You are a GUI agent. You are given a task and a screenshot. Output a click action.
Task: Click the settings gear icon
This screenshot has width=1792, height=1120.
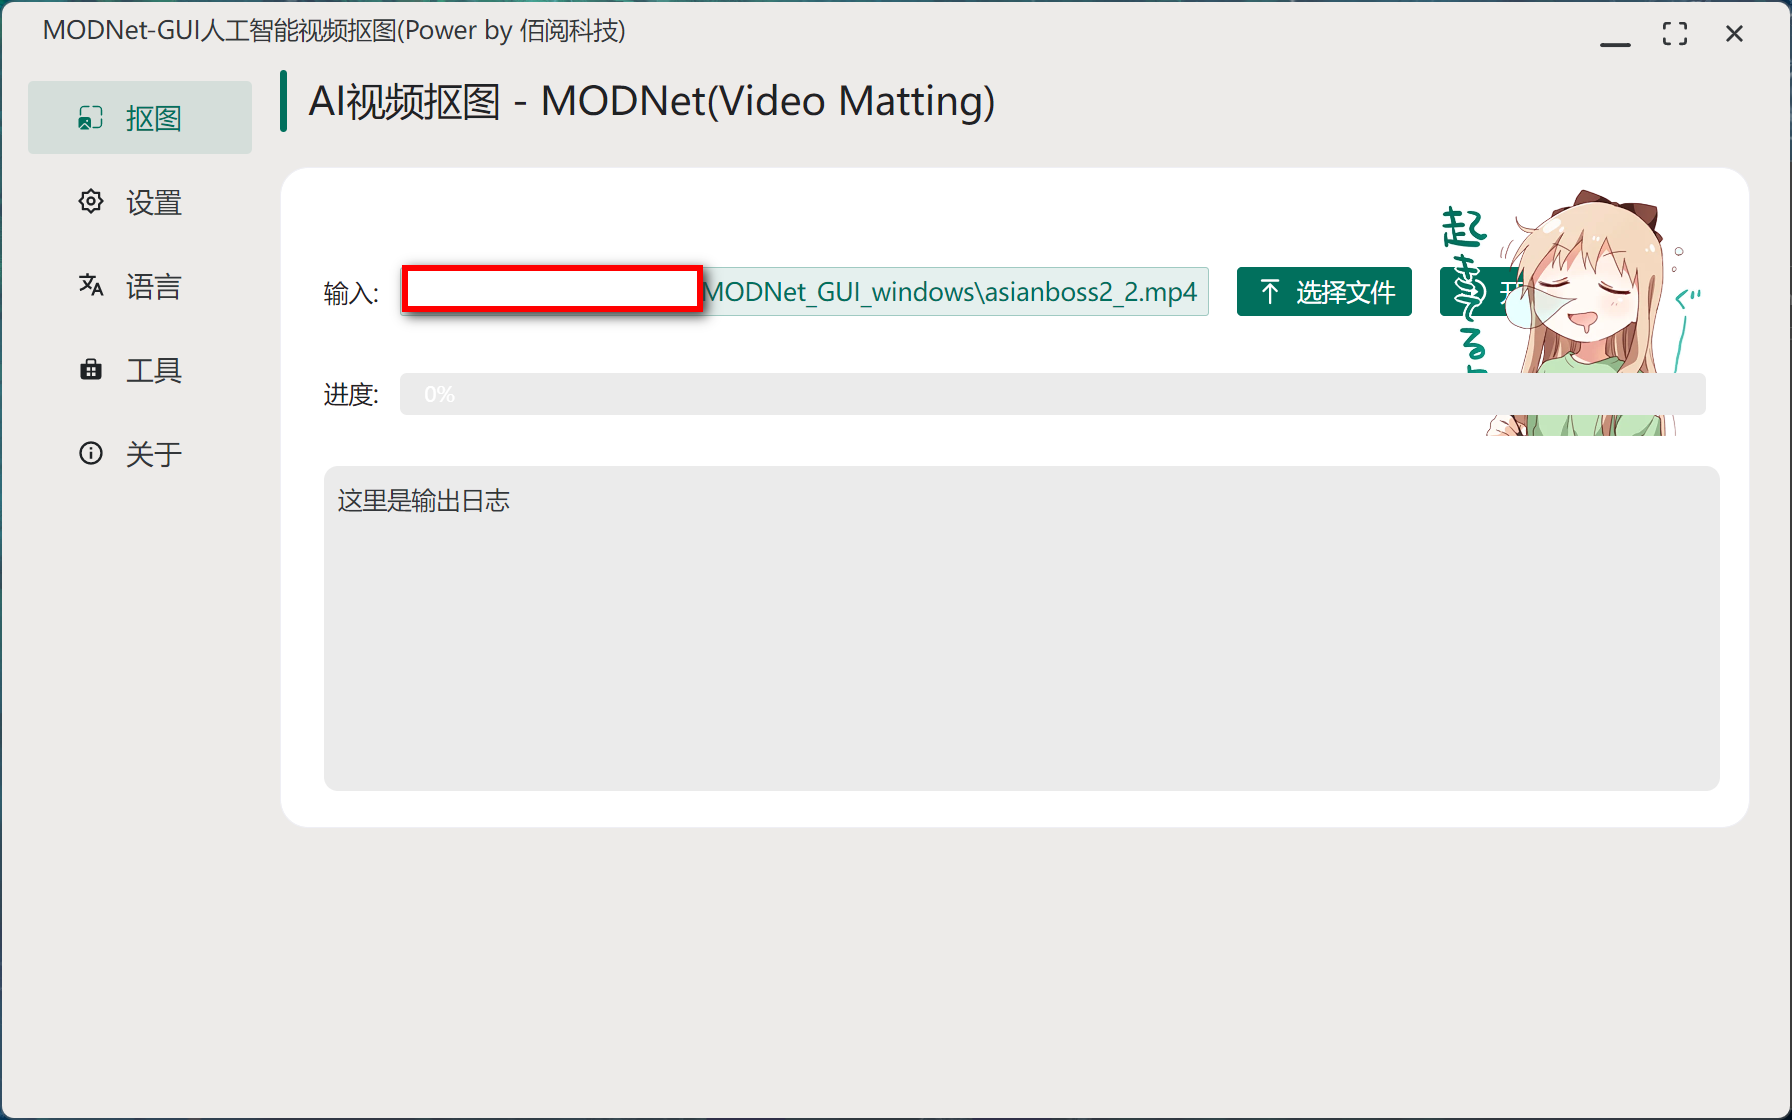pos(90,201)
